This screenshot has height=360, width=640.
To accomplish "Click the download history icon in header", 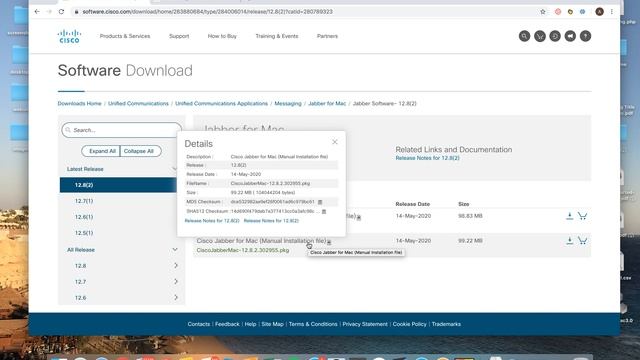I will (x=555, y=36).
